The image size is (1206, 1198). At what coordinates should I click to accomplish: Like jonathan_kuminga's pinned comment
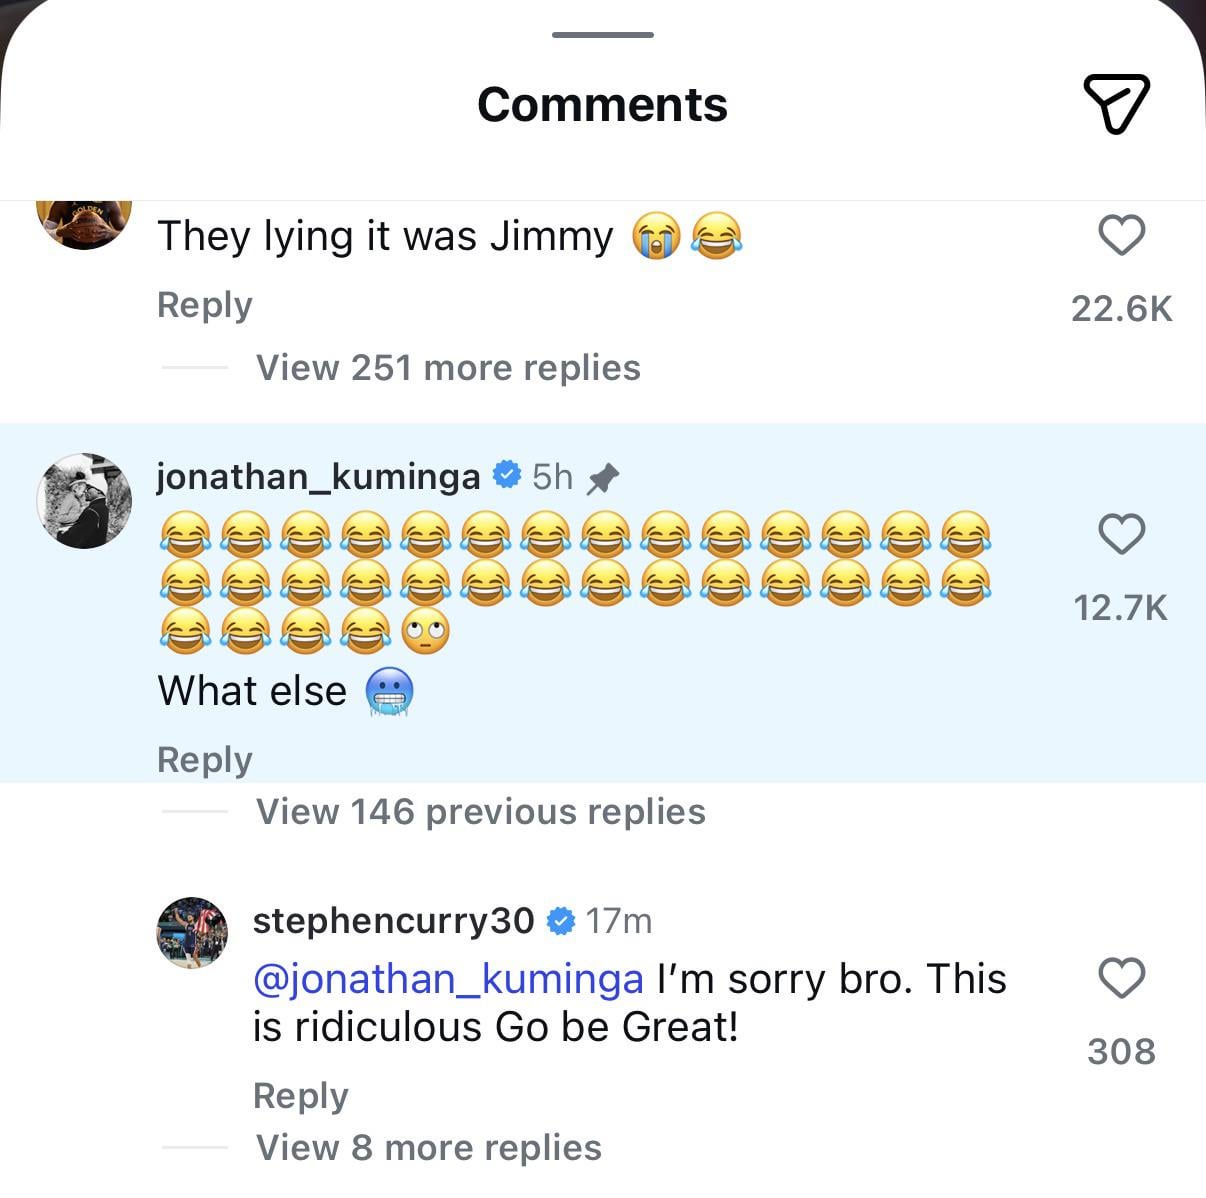[x=1121, y=534]
